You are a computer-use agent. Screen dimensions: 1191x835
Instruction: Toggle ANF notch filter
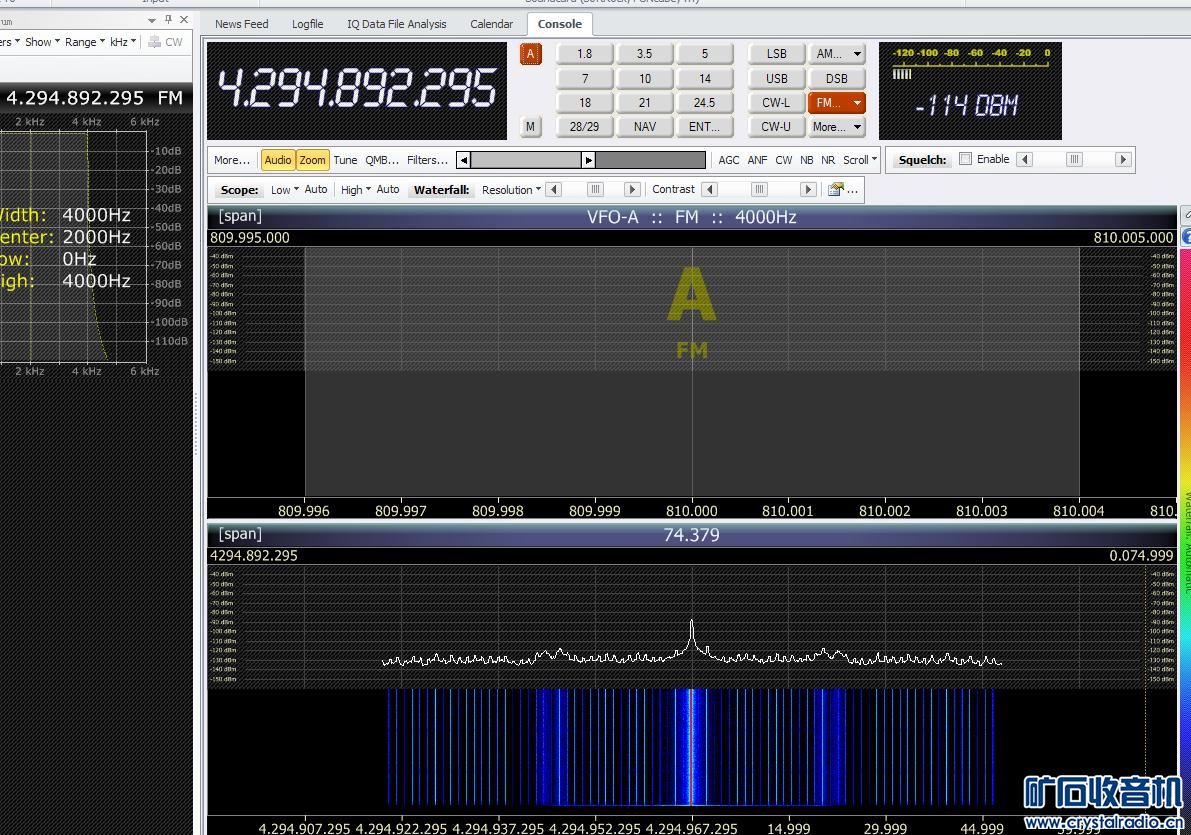(x=757, y=160)
